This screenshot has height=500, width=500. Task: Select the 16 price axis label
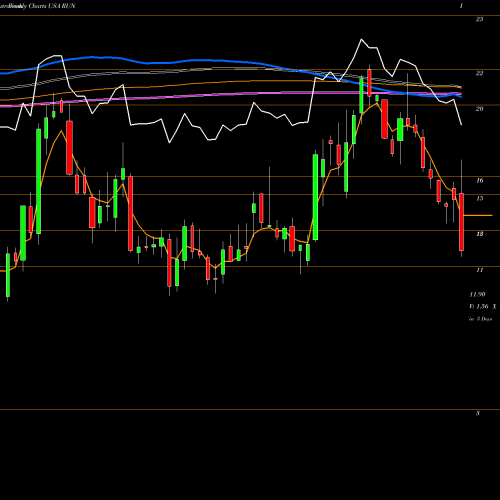479,181
